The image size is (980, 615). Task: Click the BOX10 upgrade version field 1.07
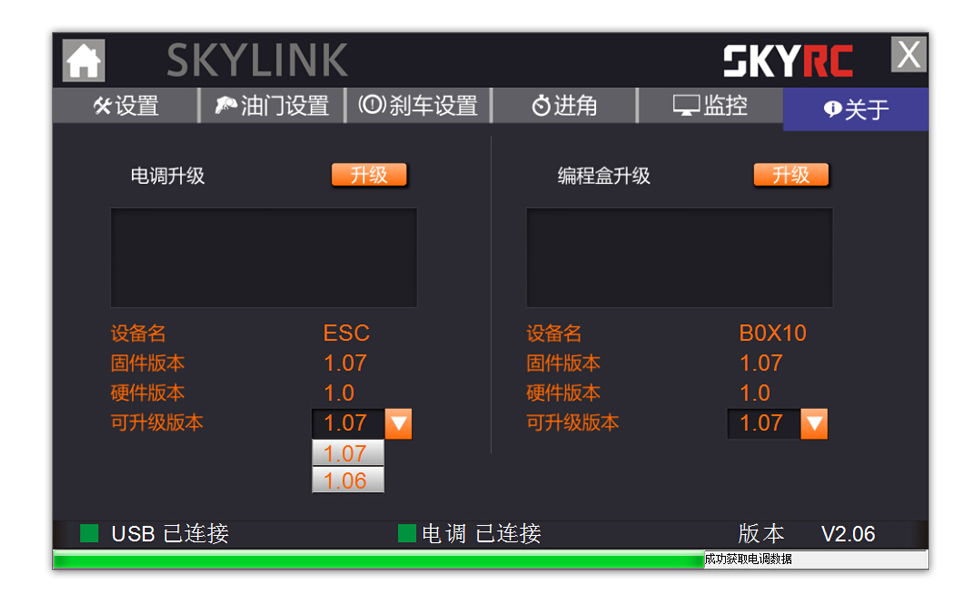click(x=764, y=424)
